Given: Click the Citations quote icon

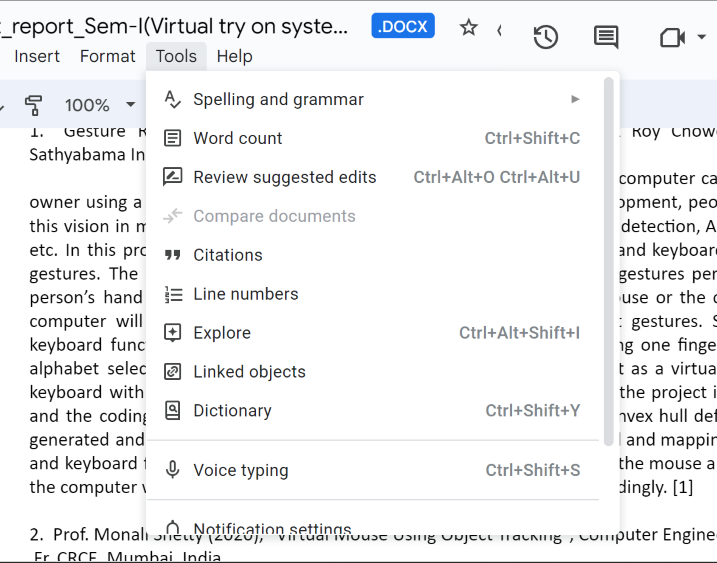Looking at the screenshot, I should [173, 255].
